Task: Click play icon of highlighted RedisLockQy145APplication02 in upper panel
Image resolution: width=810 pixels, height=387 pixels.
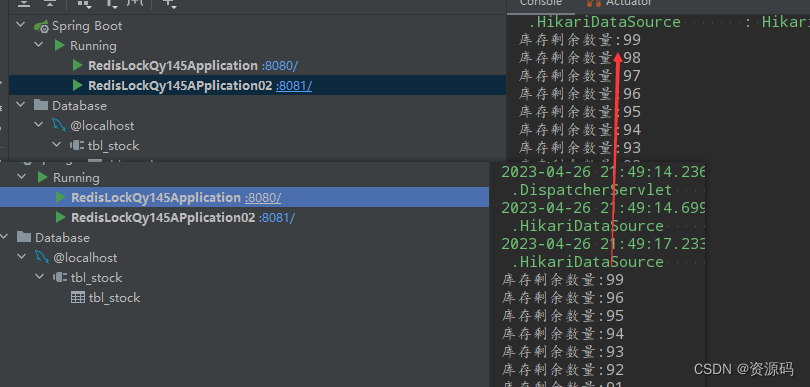Action: pyautogui.click(x=78, y=85)
